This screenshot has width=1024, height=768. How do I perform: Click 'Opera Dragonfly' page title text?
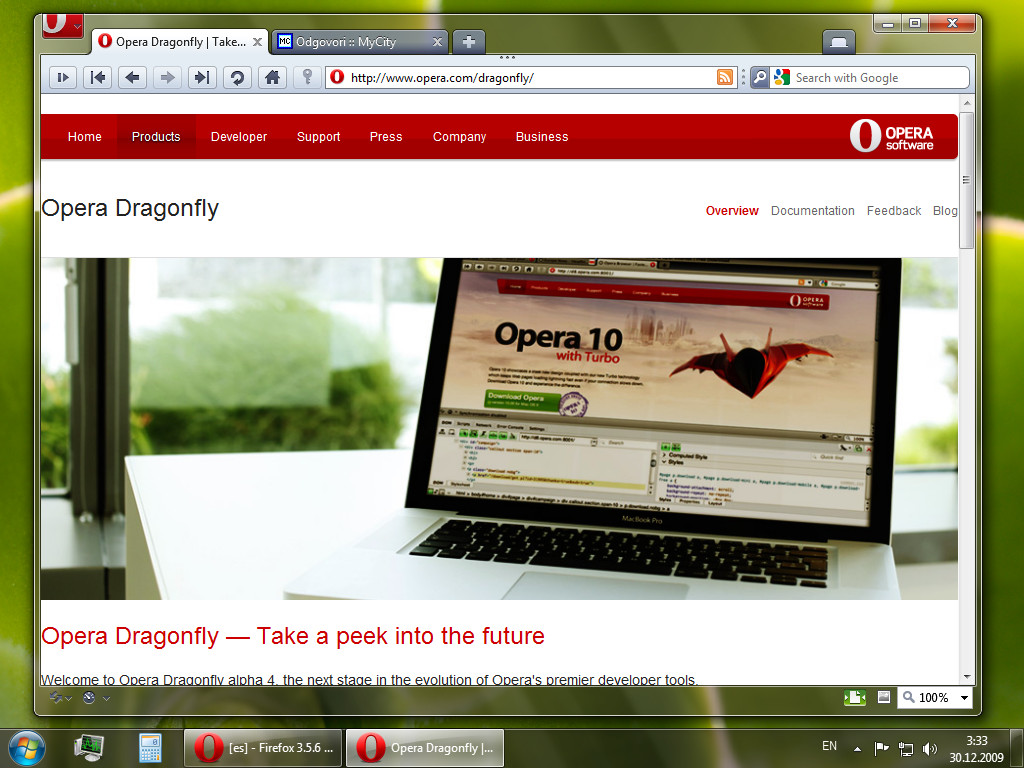(130, 208)
